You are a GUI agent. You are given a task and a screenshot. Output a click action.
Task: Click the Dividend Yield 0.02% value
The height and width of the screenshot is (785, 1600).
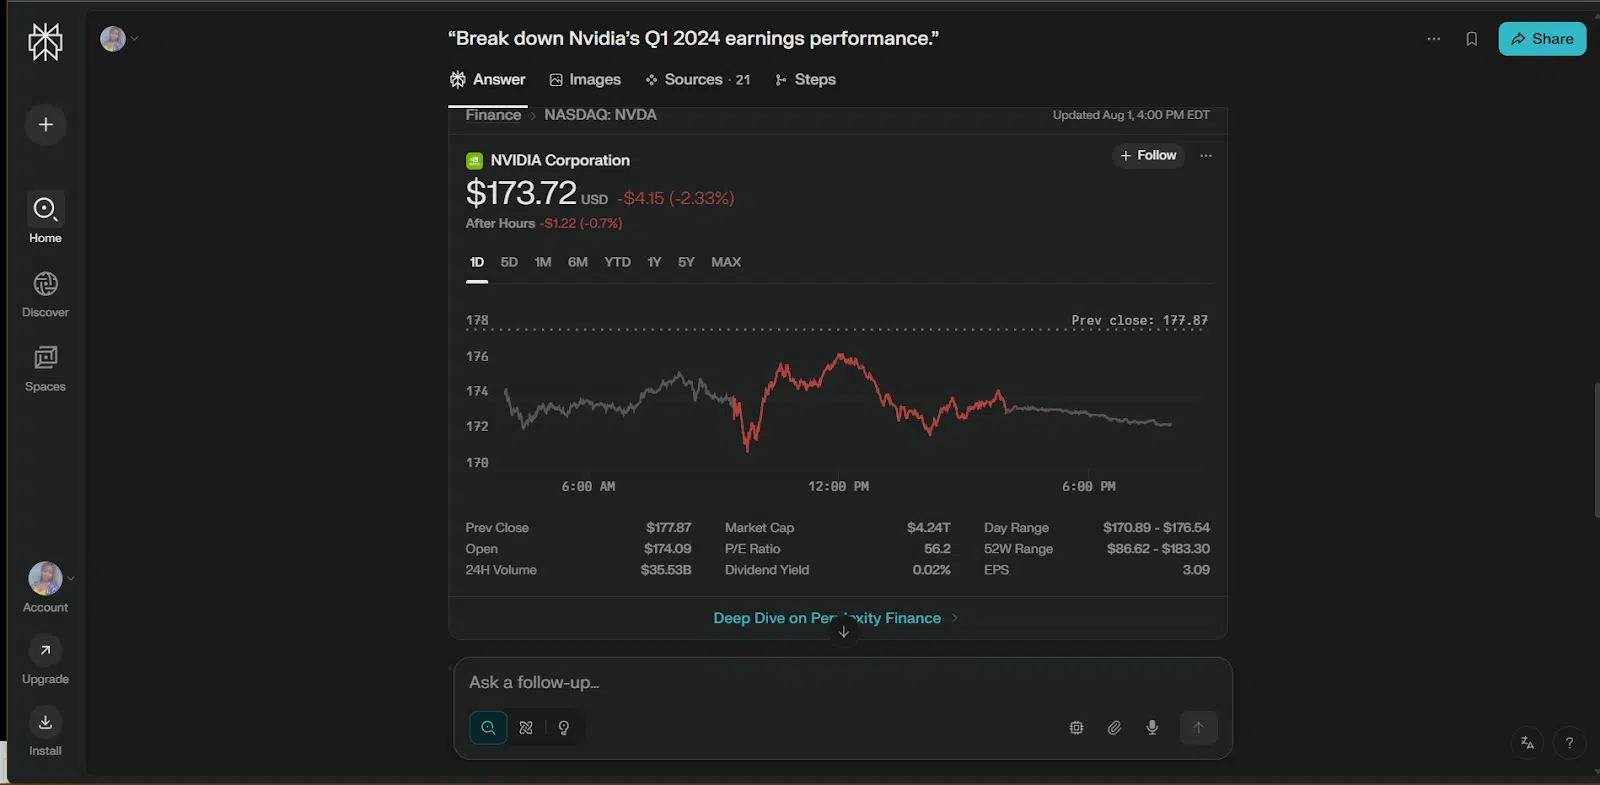931,570
